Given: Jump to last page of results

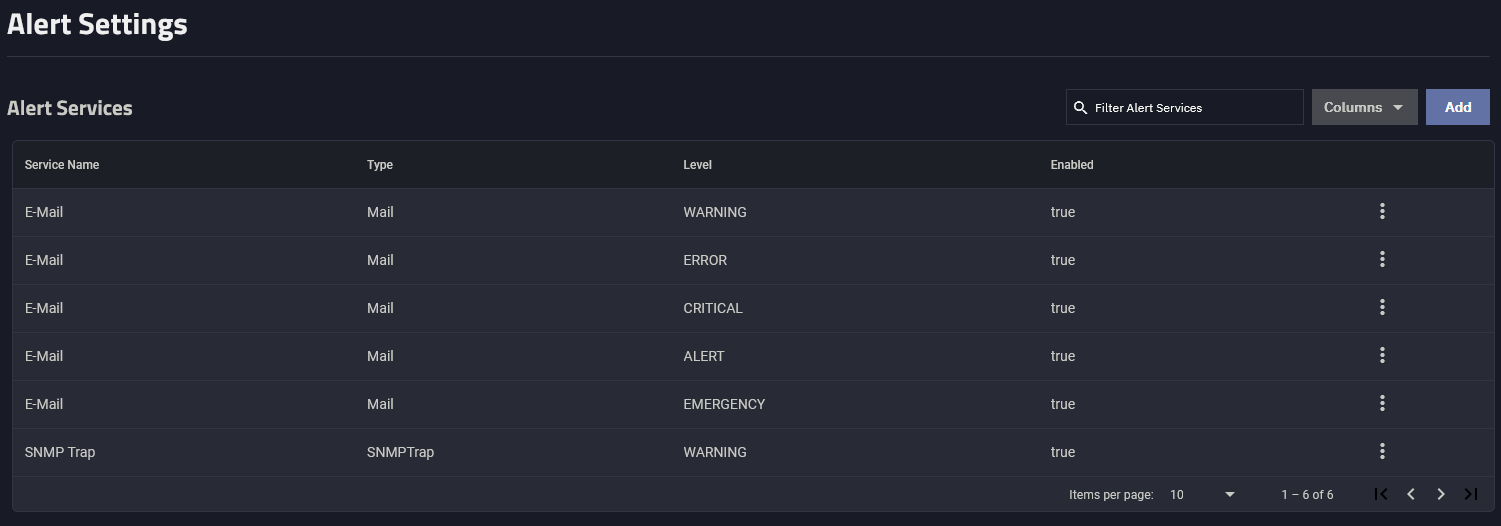Looking at the screenshot, I should (x=1471, y=494).
